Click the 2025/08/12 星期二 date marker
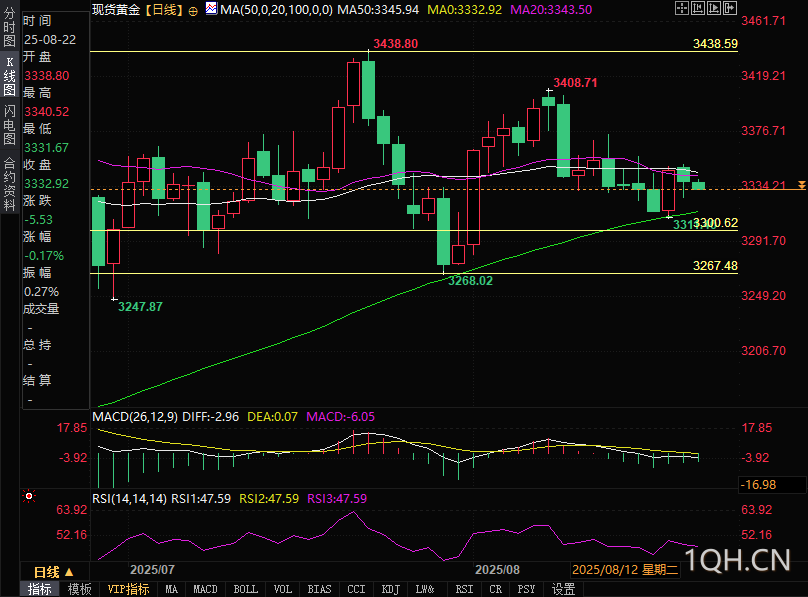The height and width of the screenshot is (597, 808). click(625, 570)
